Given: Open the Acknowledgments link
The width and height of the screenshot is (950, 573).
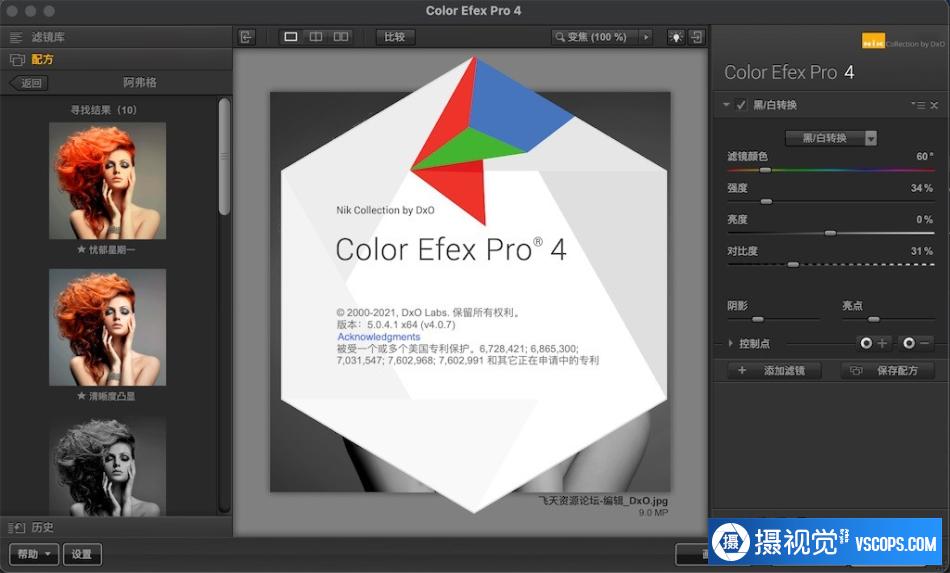Looking at the screenshot, I should (379, 337).
